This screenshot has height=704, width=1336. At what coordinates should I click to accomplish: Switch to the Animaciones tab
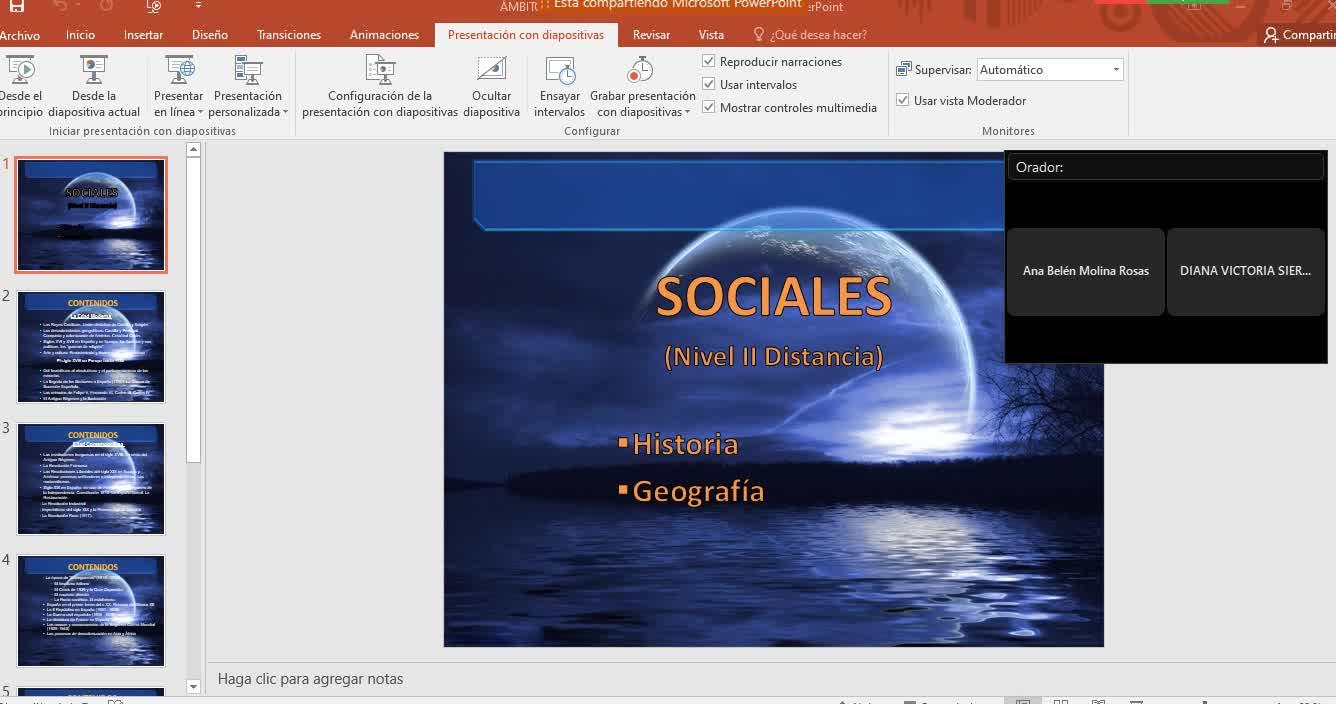[384, 35]
